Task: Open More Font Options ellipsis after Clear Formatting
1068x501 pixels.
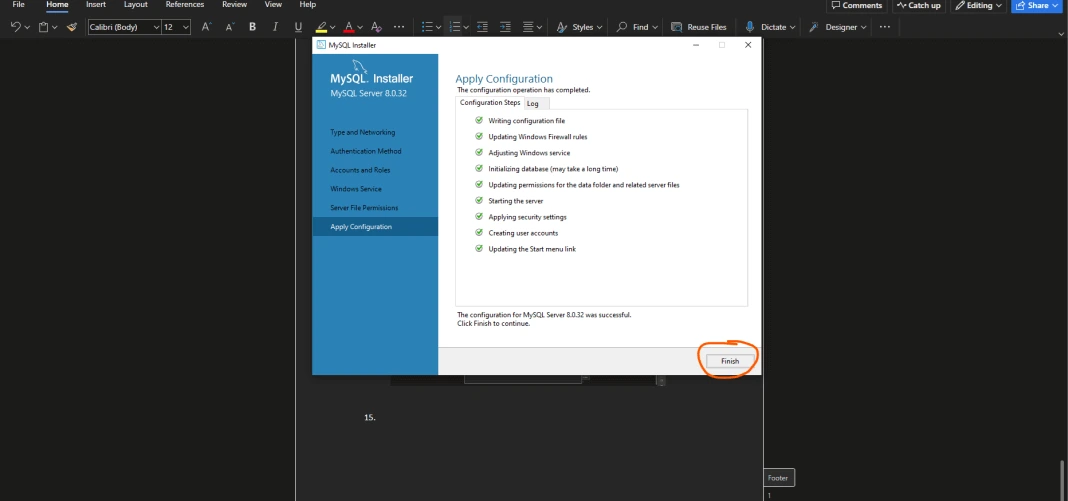Action: [399, 27]
